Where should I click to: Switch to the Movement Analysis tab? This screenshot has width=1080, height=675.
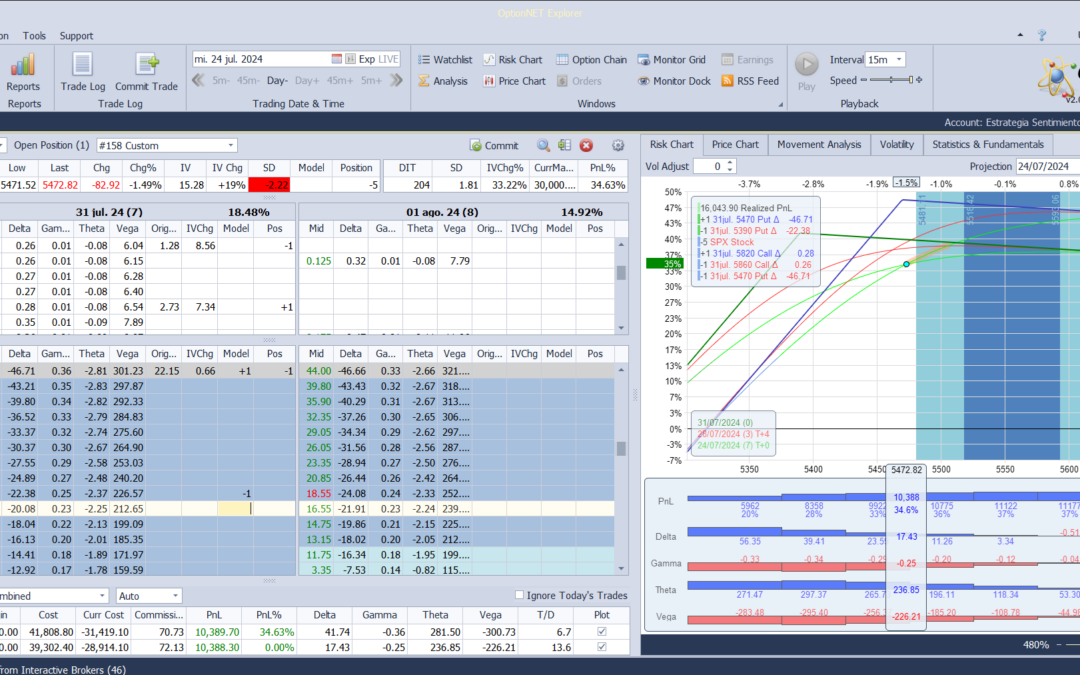click(819, 144)
